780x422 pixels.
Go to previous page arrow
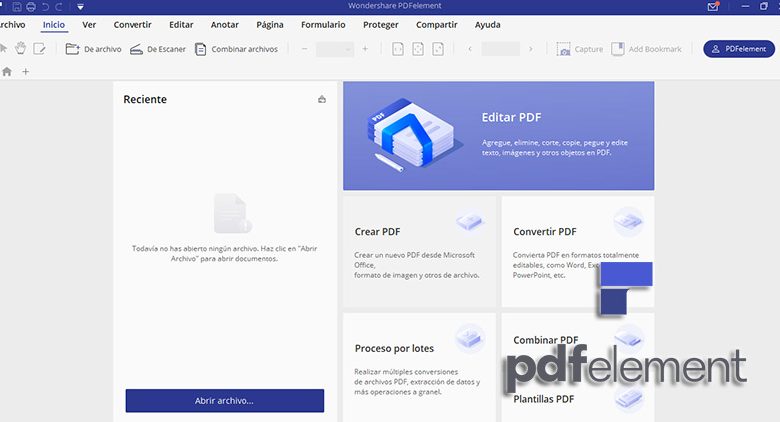click(470, 49)
